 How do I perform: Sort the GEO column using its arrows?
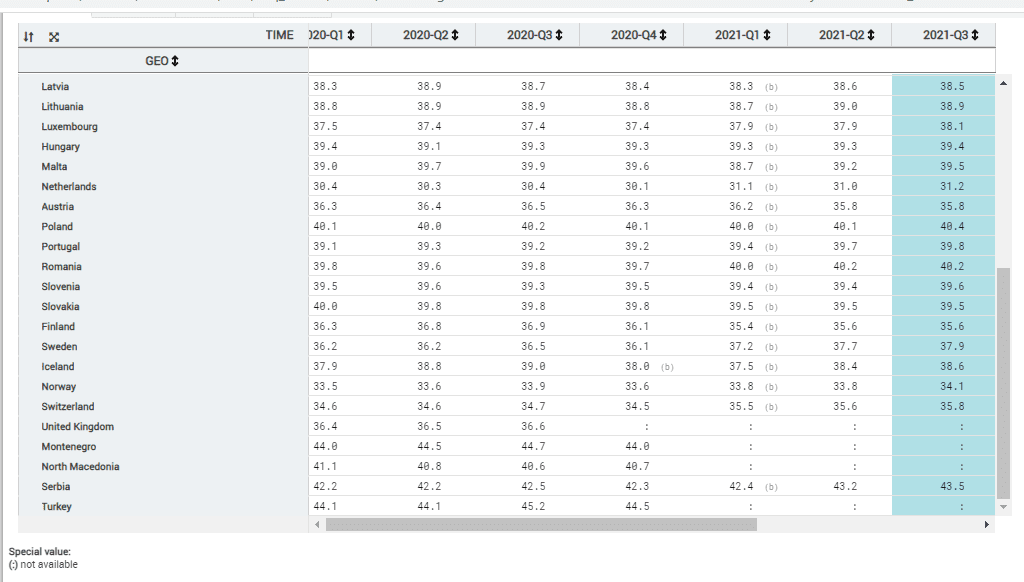(x=176, y=61)
